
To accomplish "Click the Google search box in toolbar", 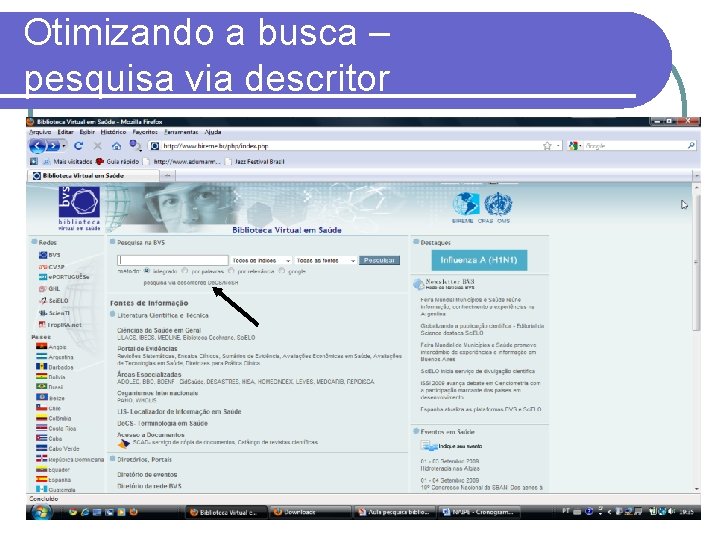I will click(635, 146).
